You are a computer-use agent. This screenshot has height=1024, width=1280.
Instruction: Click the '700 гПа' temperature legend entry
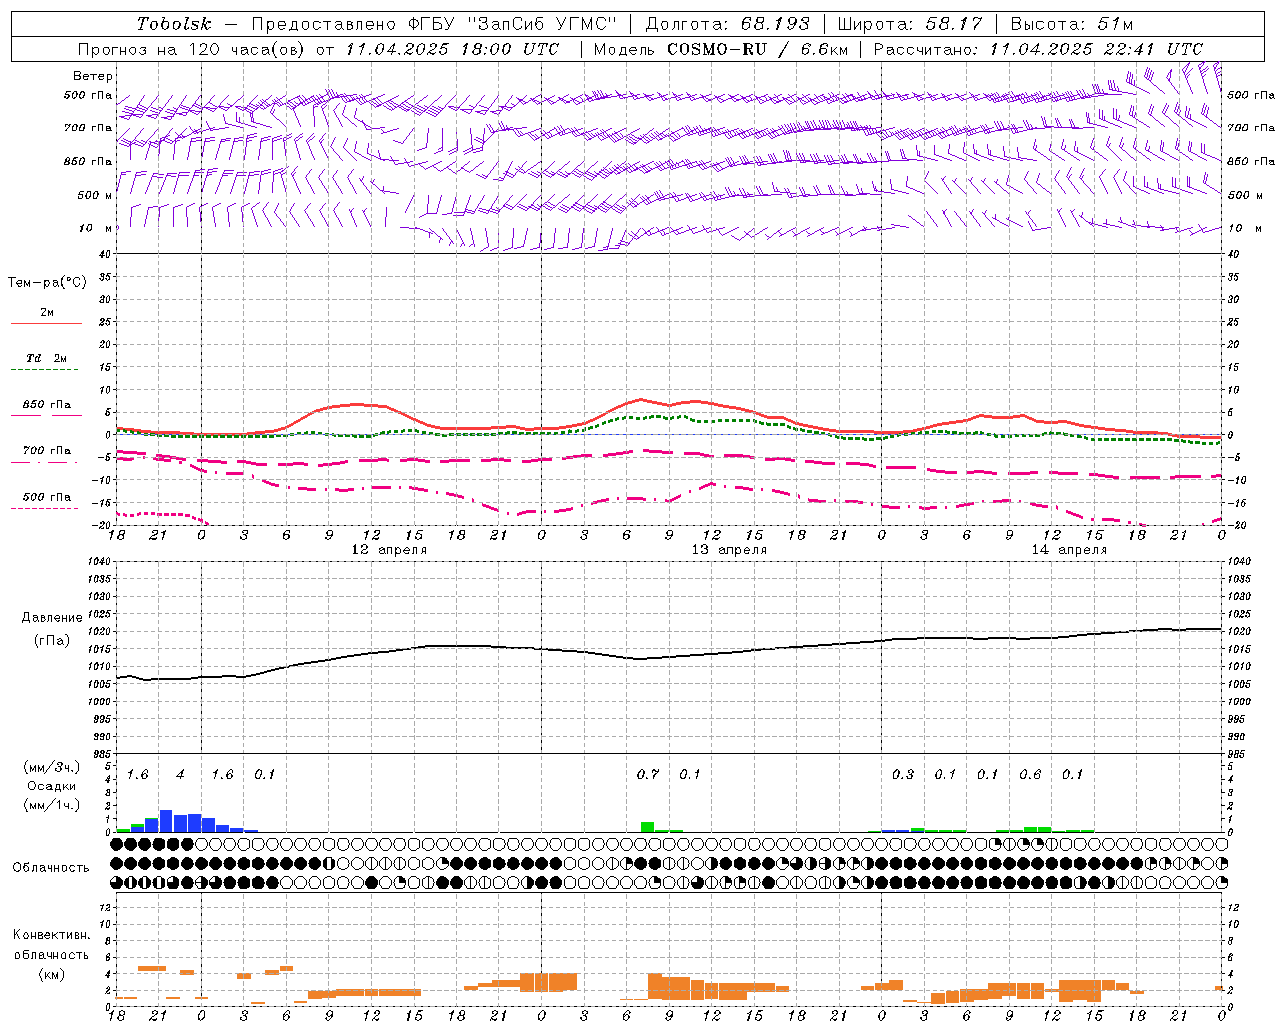(x=47, y=451)
